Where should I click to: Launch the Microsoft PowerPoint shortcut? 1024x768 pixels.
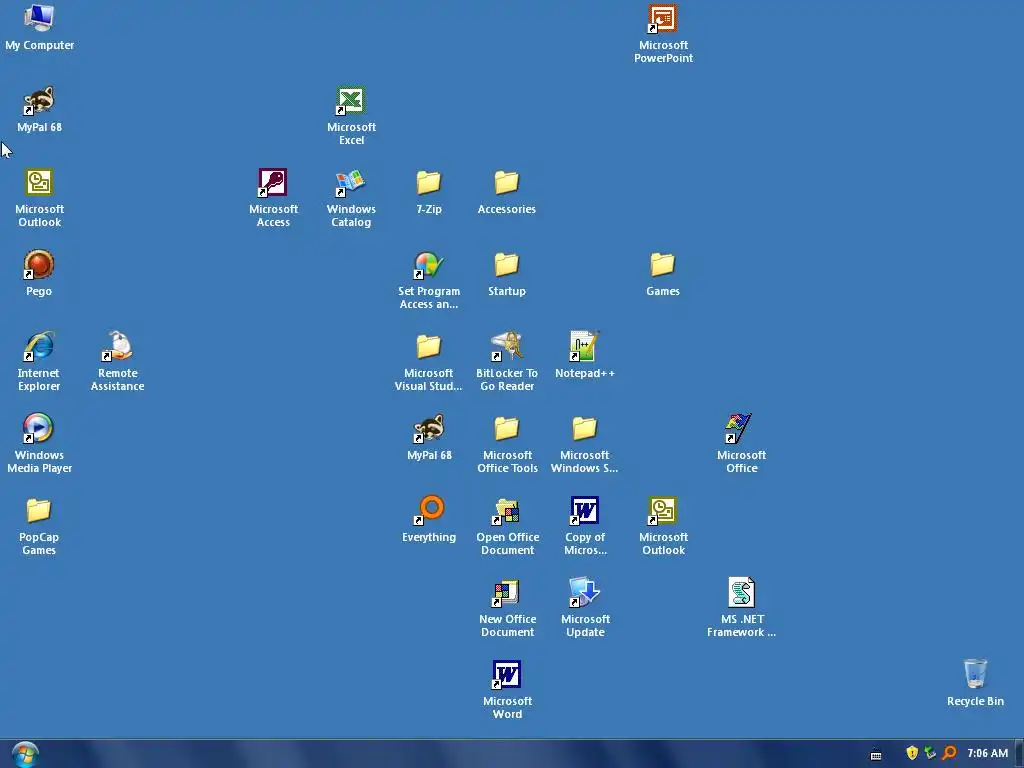[663, 34]
